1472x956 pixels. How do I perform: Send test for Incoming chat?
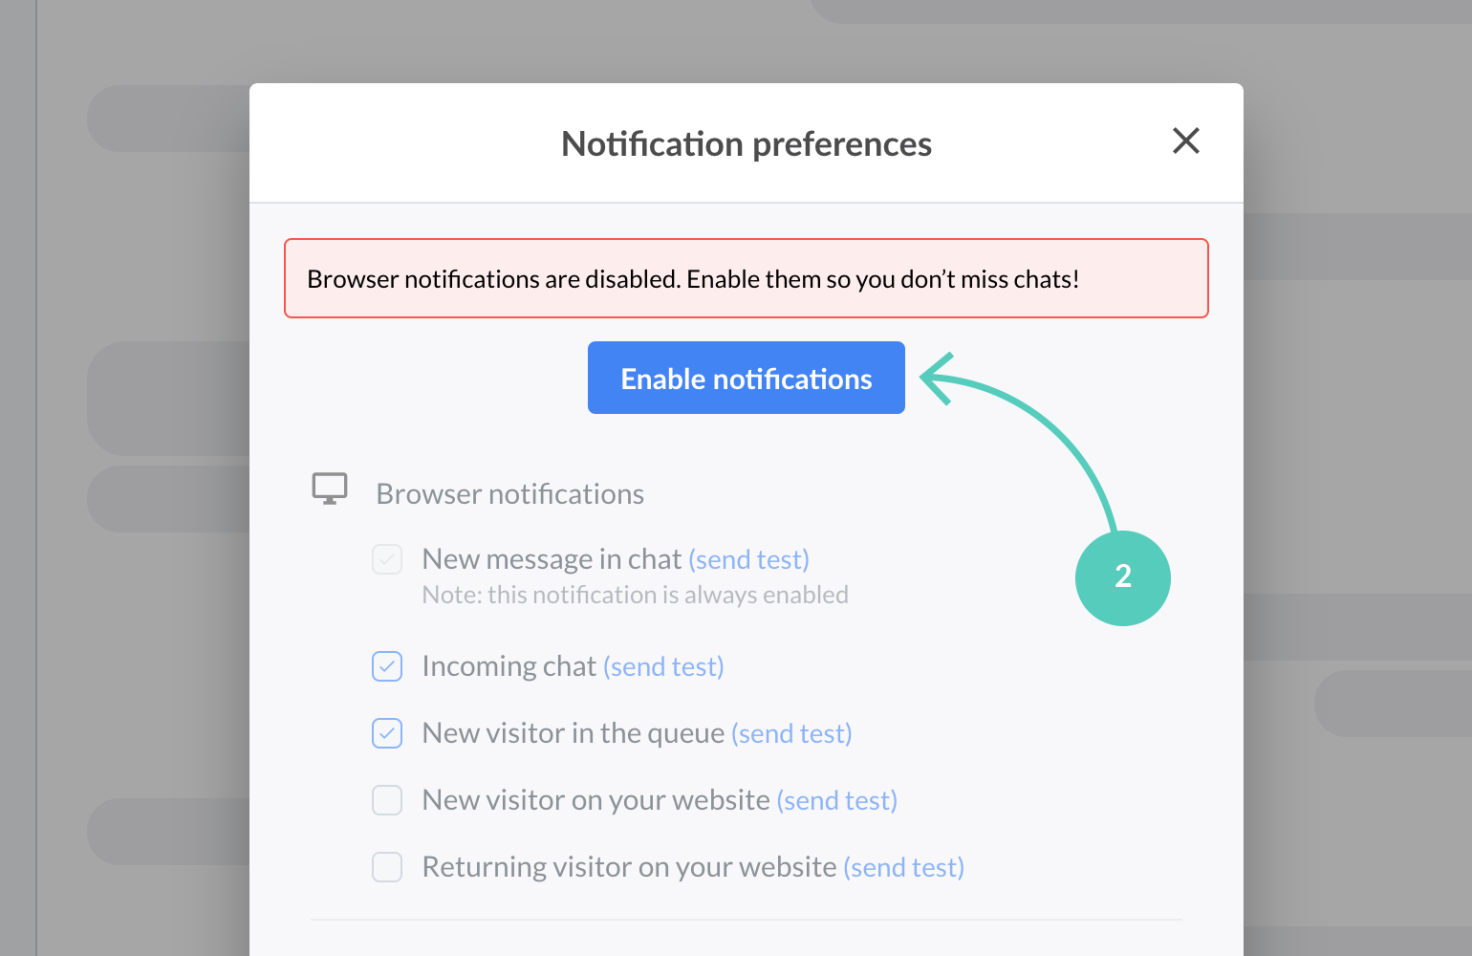[x=663, y=666]
